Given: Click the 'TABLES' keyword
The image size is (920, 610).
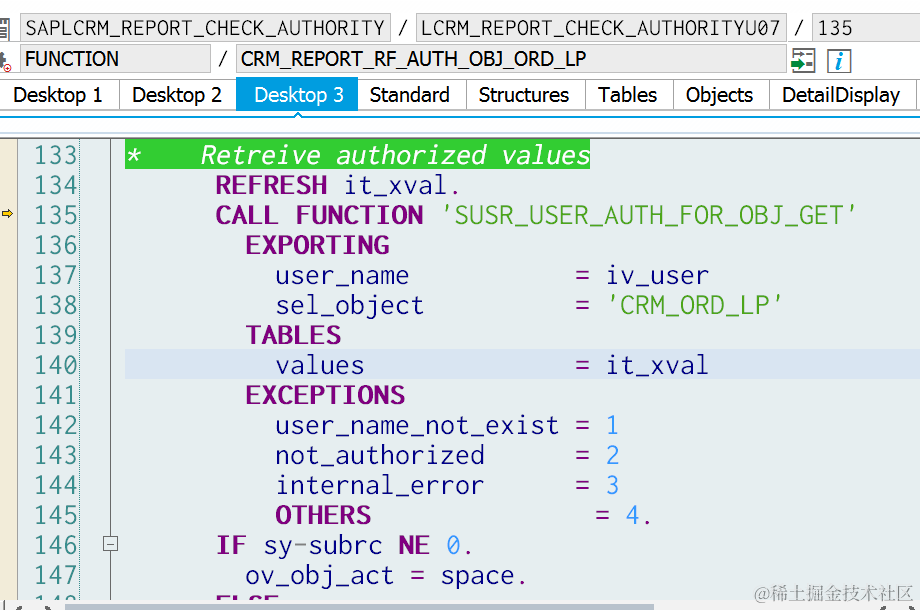Looking at the screenshot, I should (x=293, y=335).
